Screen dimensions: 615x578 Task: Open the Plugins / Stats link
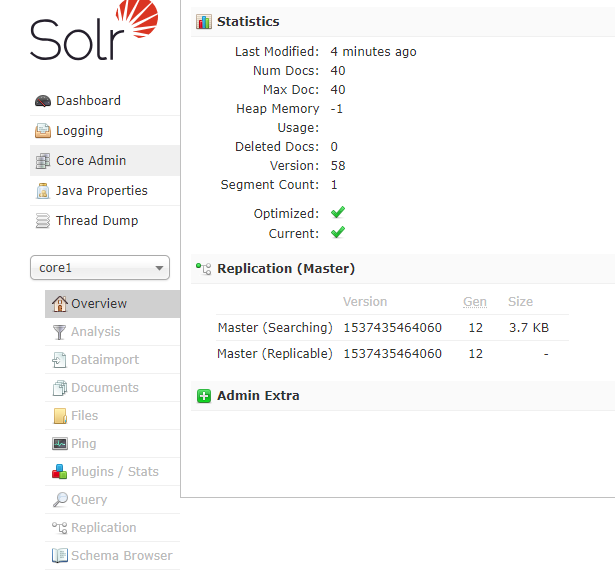[x=115, y=472]
